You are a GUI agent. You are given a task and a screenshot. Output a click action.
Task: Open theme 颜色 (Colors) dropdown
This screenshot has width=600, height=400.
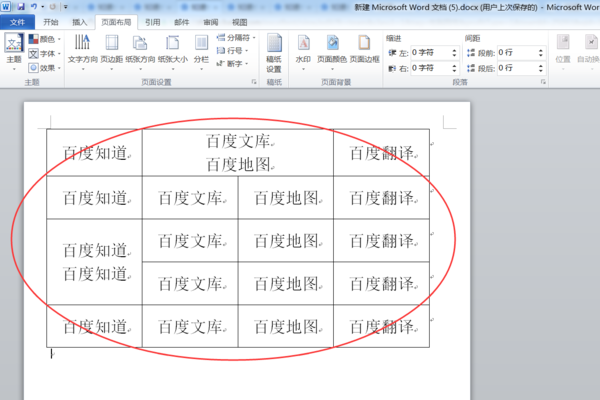(x=45, y=39)
